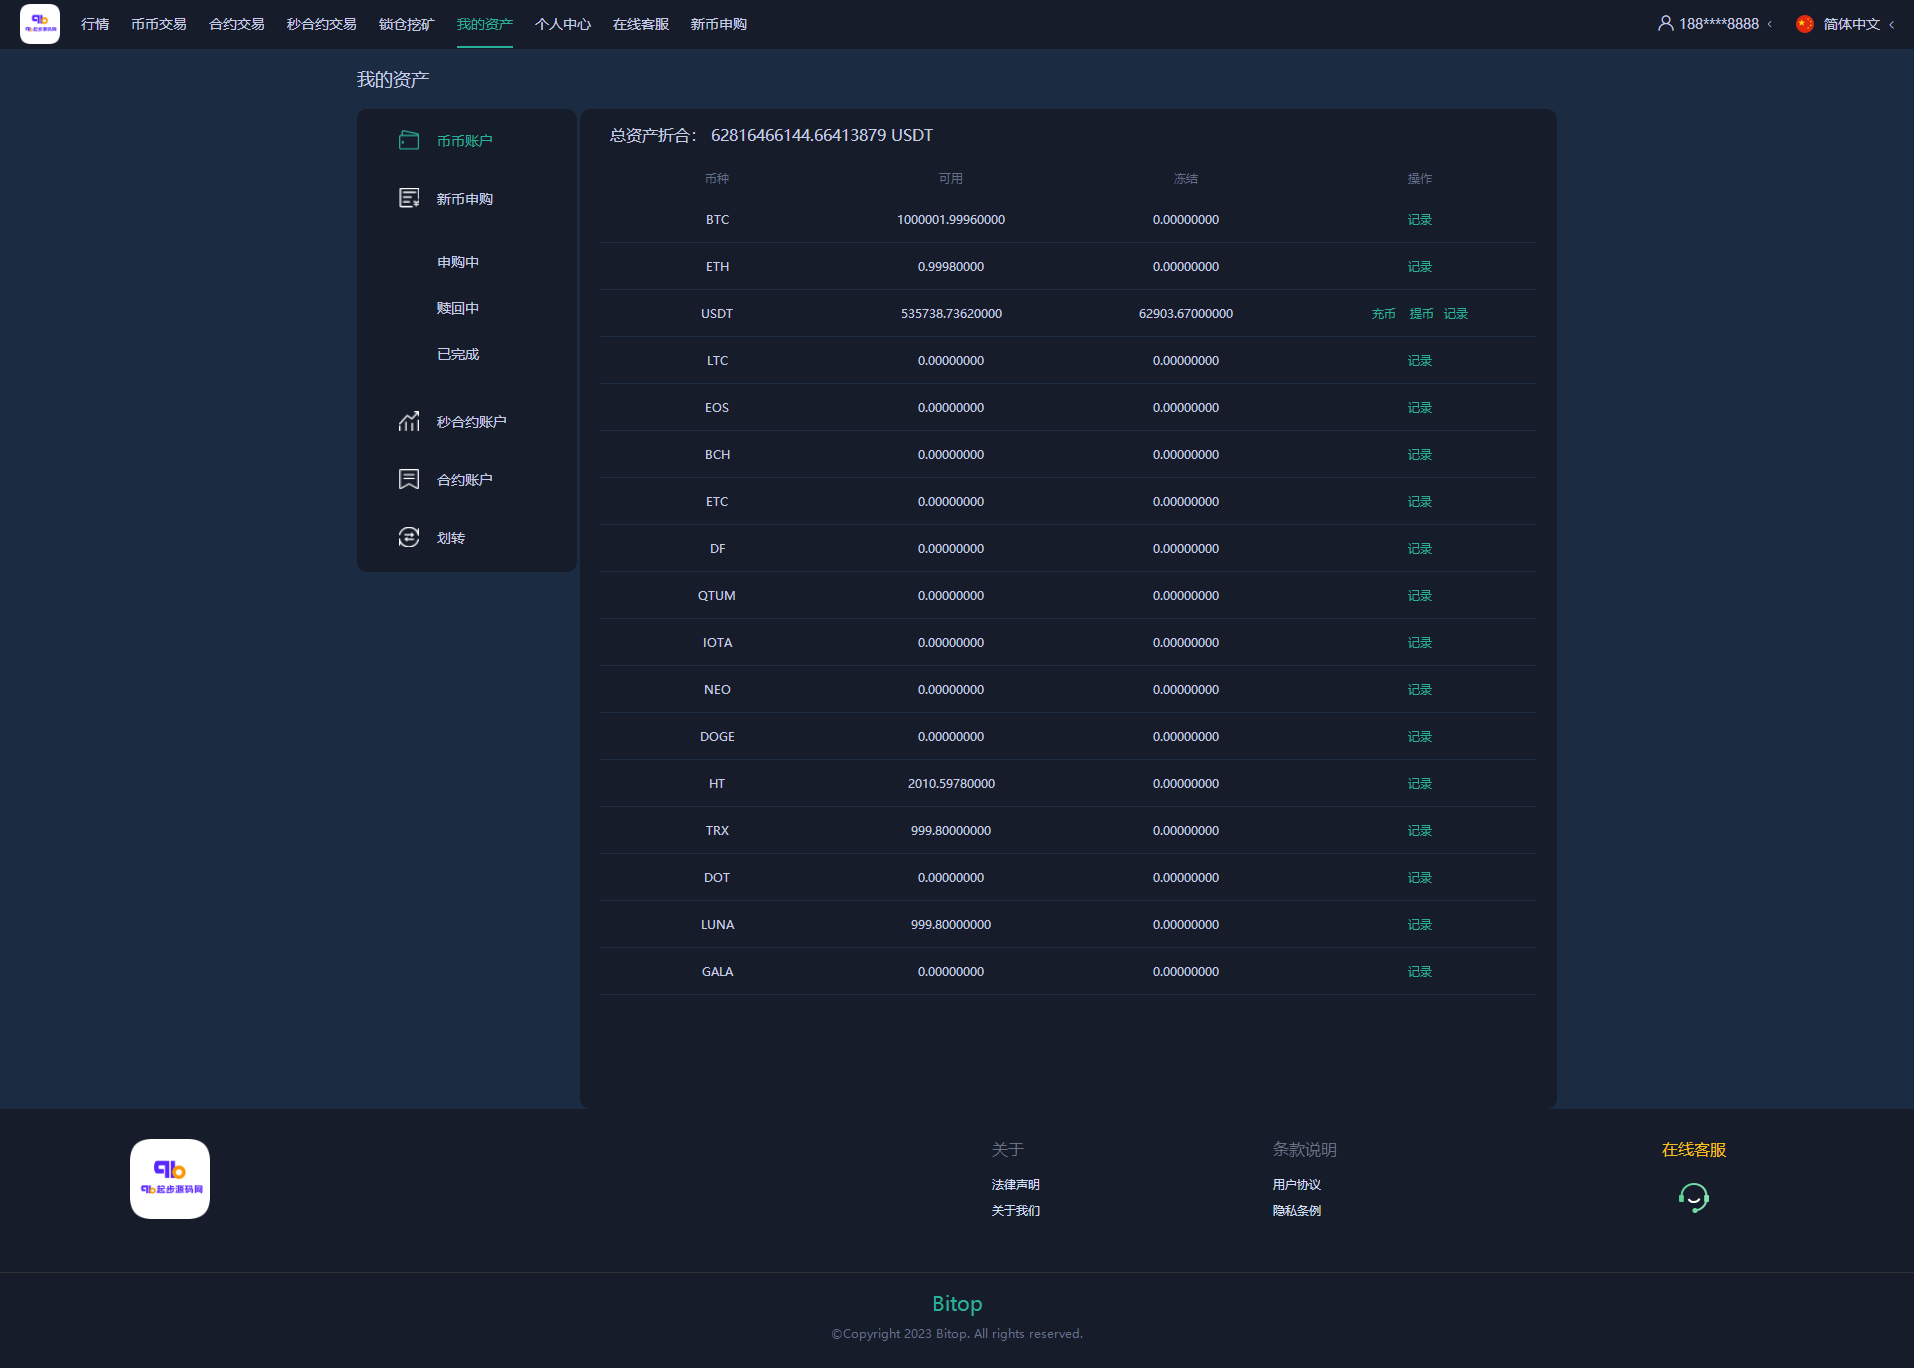The height and width of the screenshot is (1368, 1914).
Task: Open the 隐私条例 footer link
Action: coord(1297,1211)
